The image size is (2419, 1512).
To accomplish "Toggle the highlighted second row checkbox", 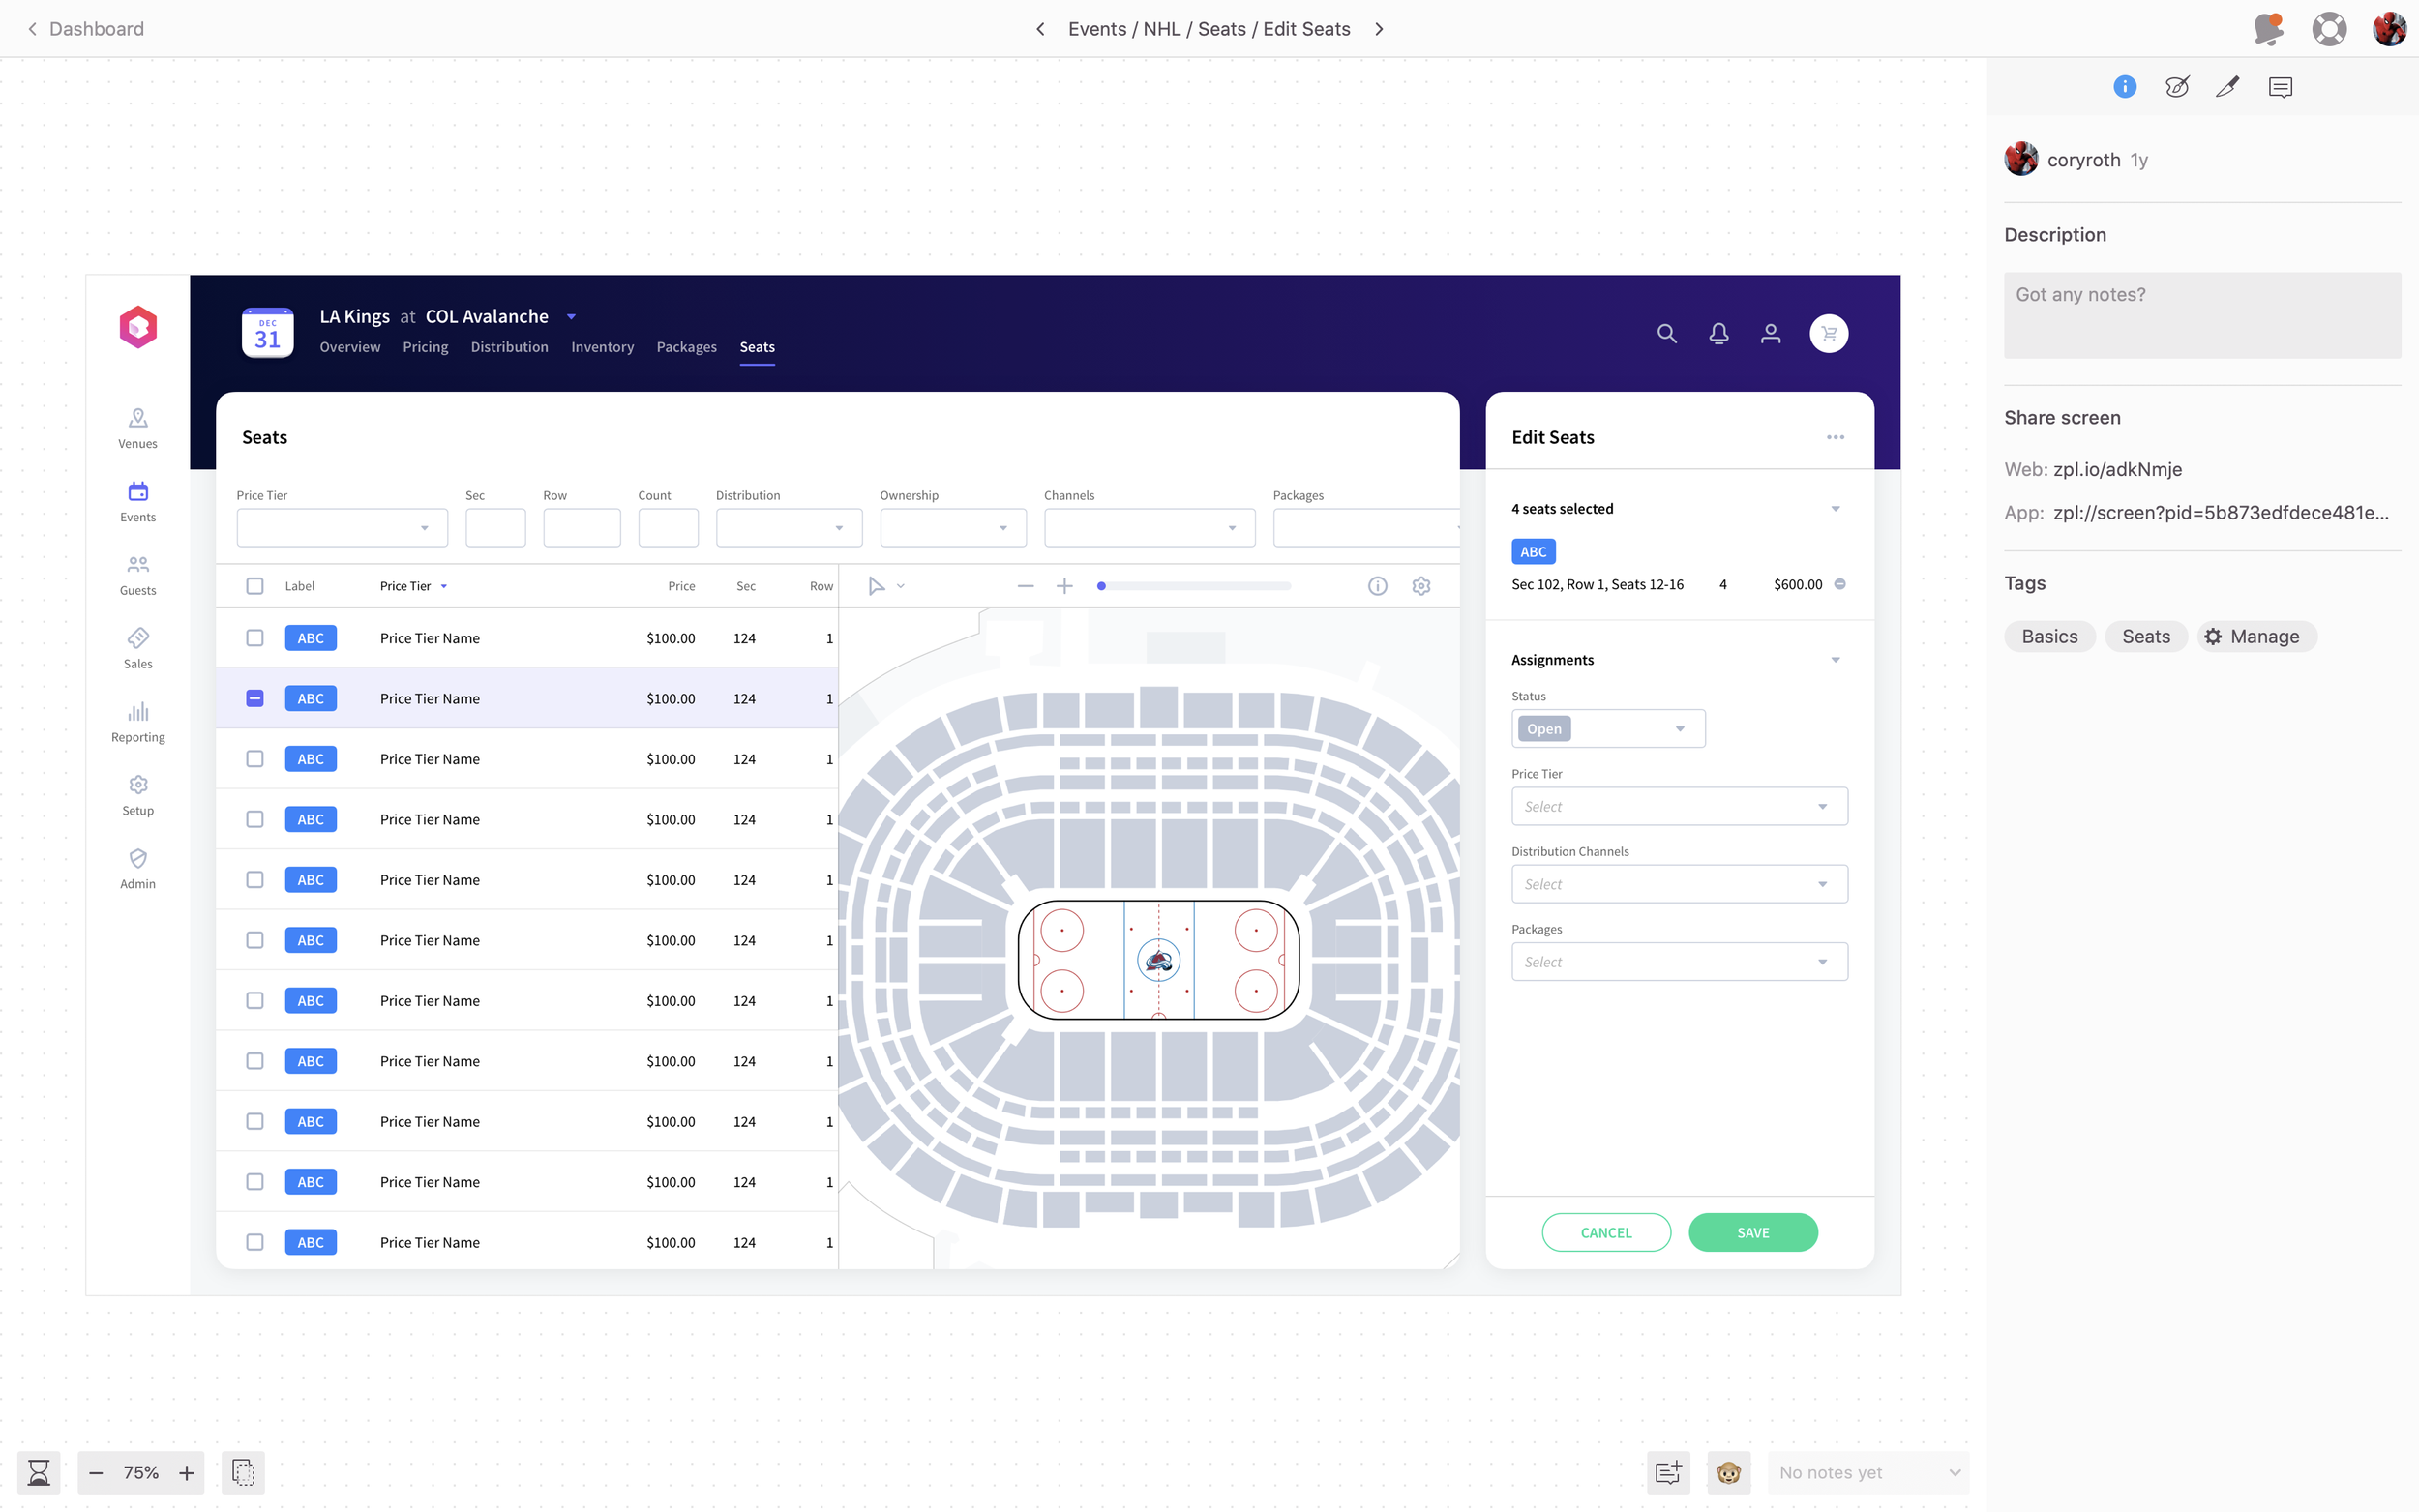I will pos(255,698).
